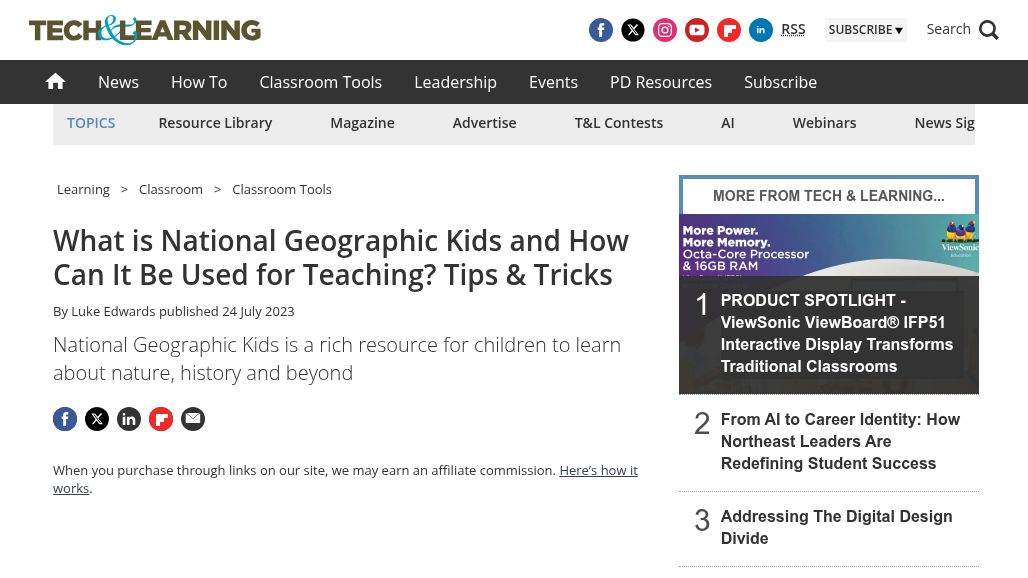1028x578 pixels.
Task: Select the Webinars topic tab
Action: (824, 123)
